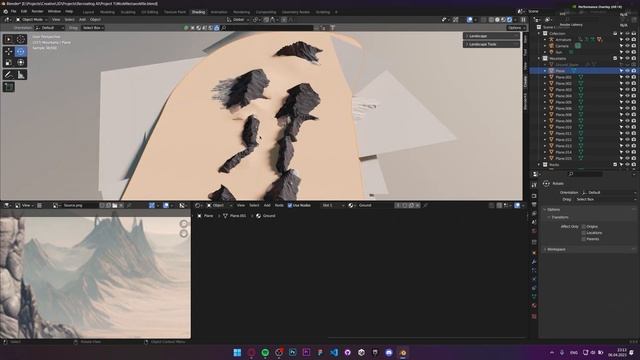
Task: Select the Cursor tool in viewport toolbar
Action: click(x=20, y=39)
